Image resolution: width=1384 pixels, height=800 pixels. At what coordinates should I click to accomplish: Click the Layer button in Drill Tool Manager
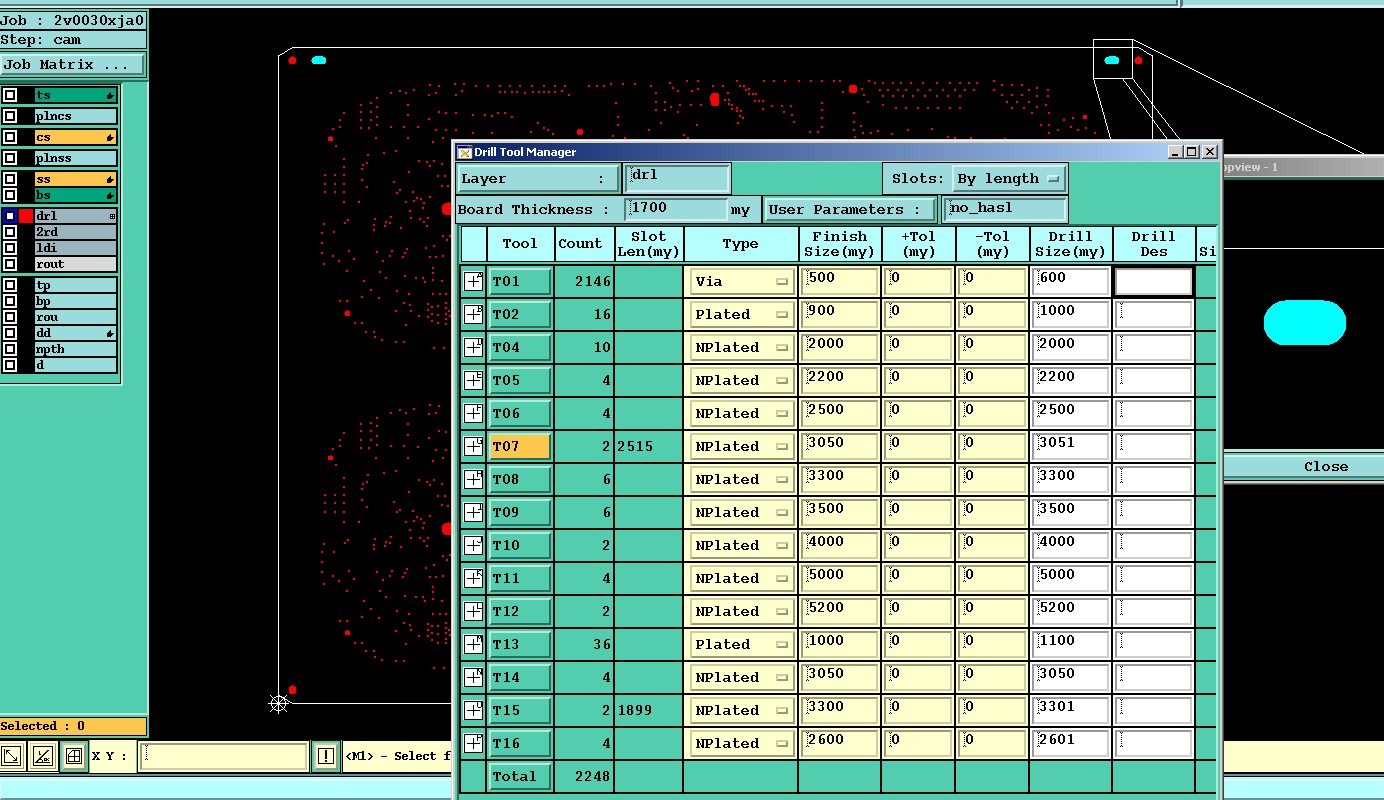tap(538, 179)
